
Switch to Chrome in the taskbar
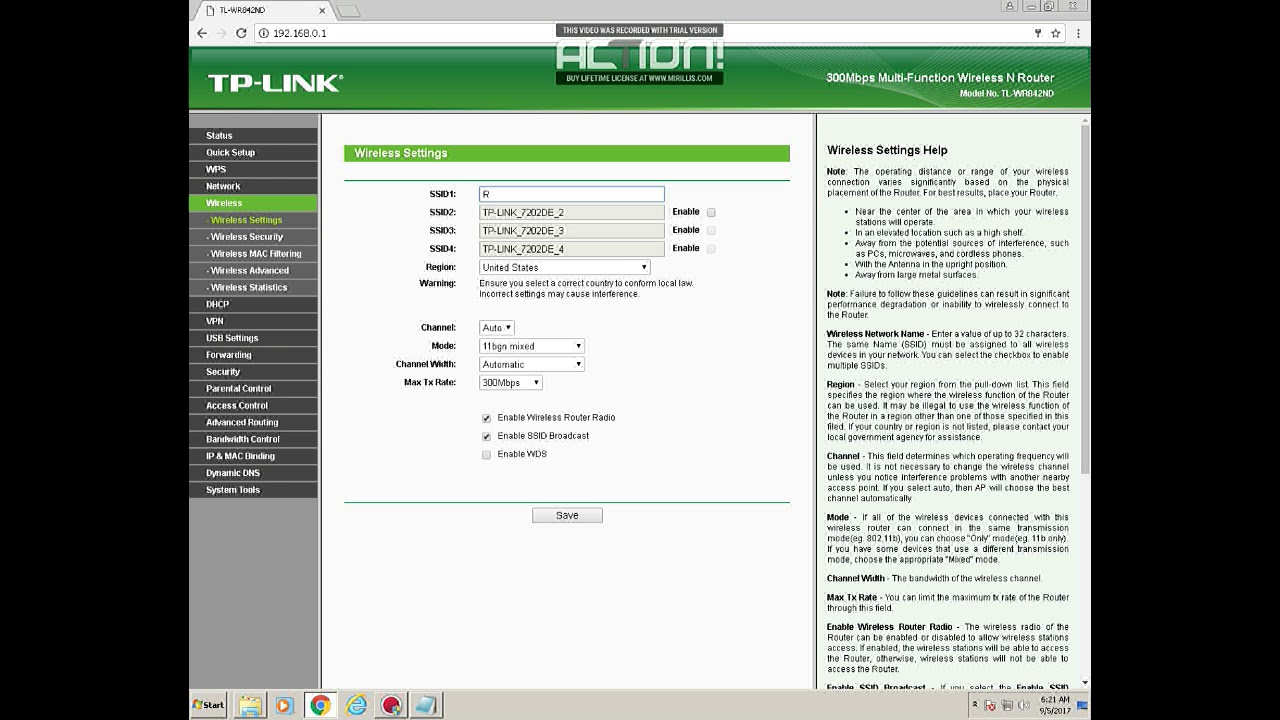pyautogui.click(x=320, y=706)
